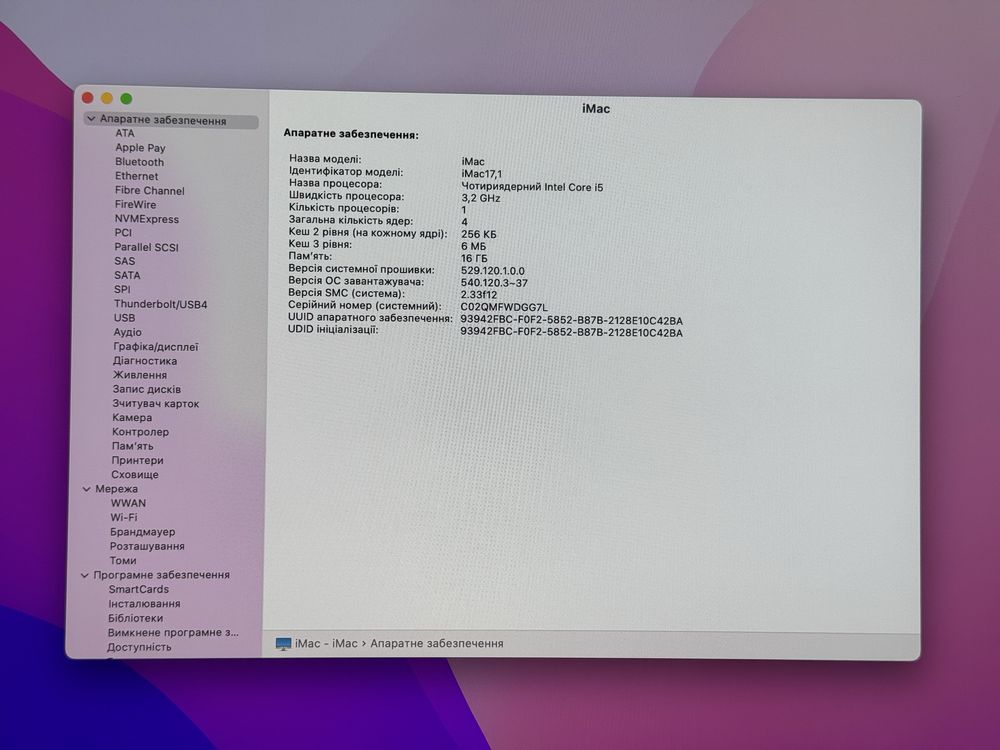Open NVMExpress hardware entry
The width and height of the screenshot is (1000, 750).
click(x=147, y=219)
